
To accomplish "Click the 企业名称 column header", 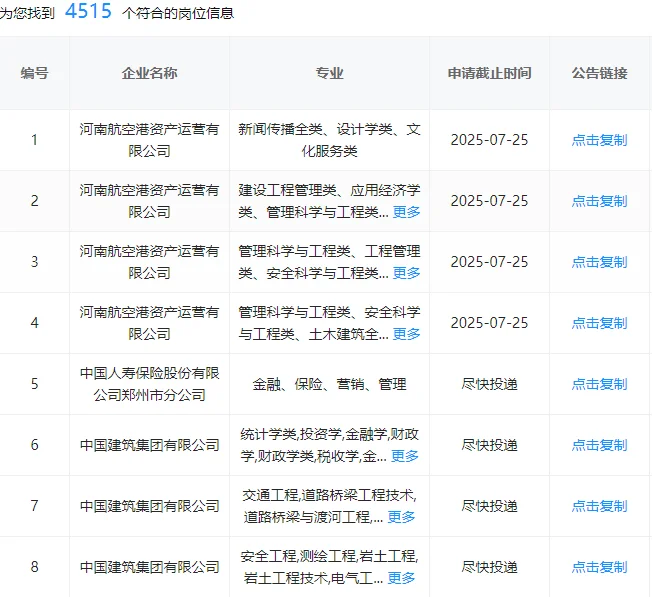I will pyautogui.click(x=149, y=73).
